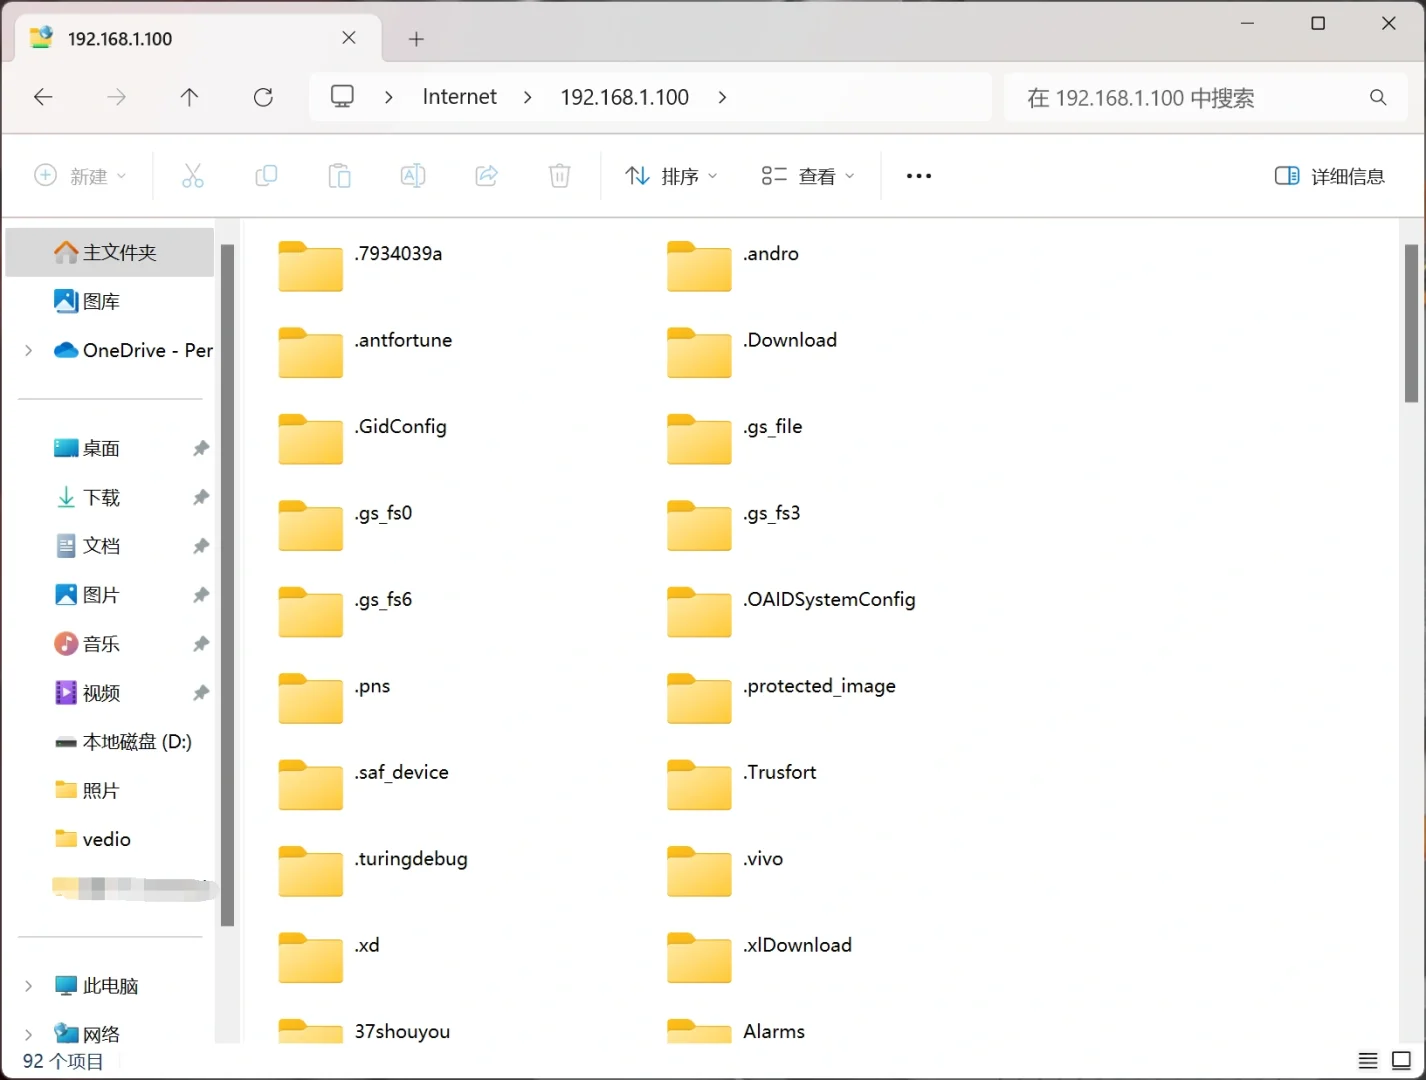
Task: Select the .Trusfort folder name
Action: tap(780, 772)
